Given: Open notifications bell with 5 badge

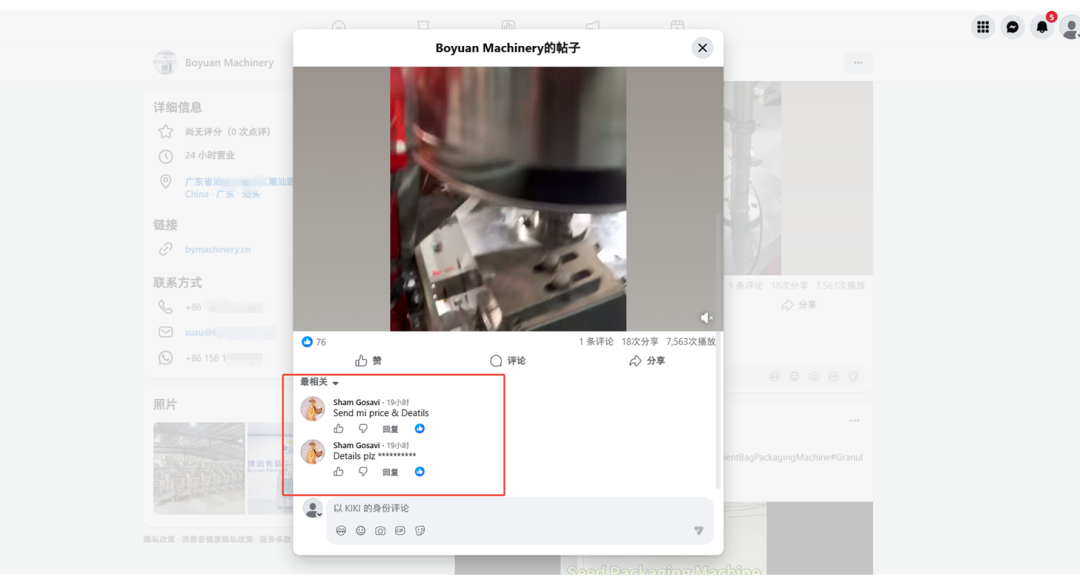Looking at the screenshot, I should point(1042,27).
